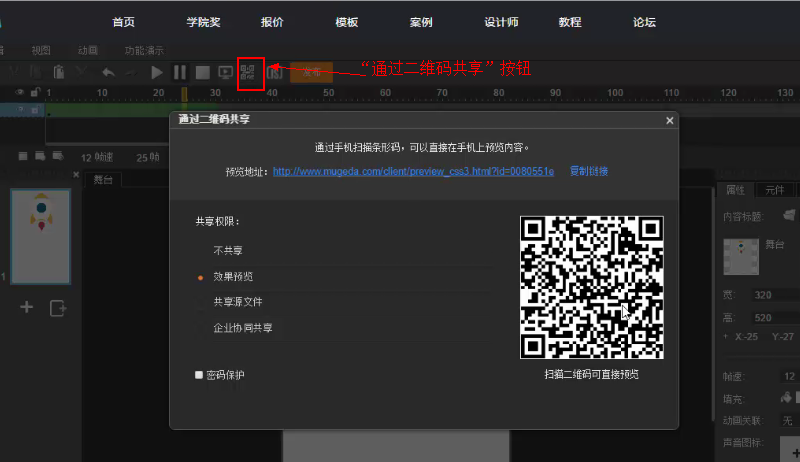Screen dimensions: 800x462
Task: Select the 不共享 sharing option
Action: pyautogui.click(x=228, y=250)
